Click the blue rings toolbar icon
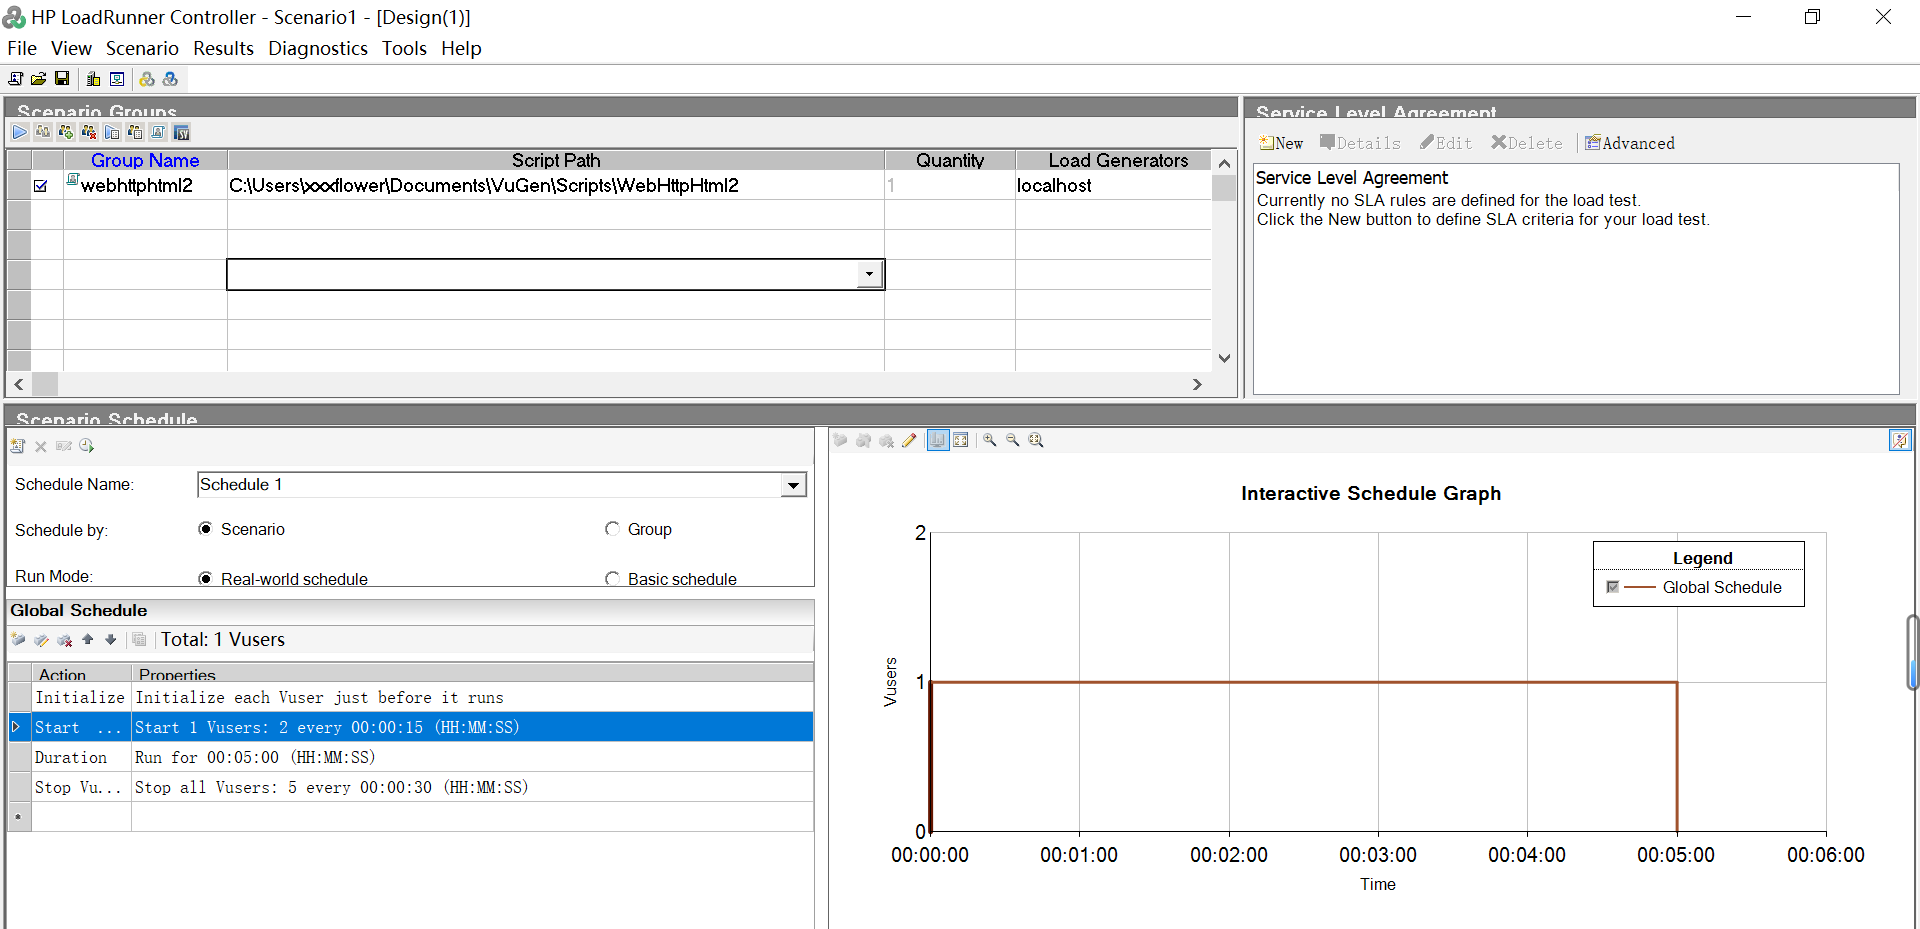1920x929 pixels. (x=171, y=79)
